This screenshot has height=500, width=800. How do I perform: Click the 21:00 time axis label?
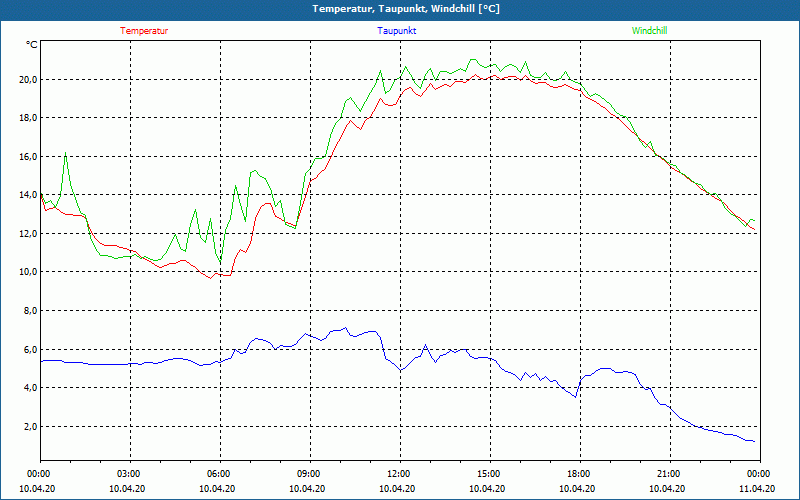[667, 474]
